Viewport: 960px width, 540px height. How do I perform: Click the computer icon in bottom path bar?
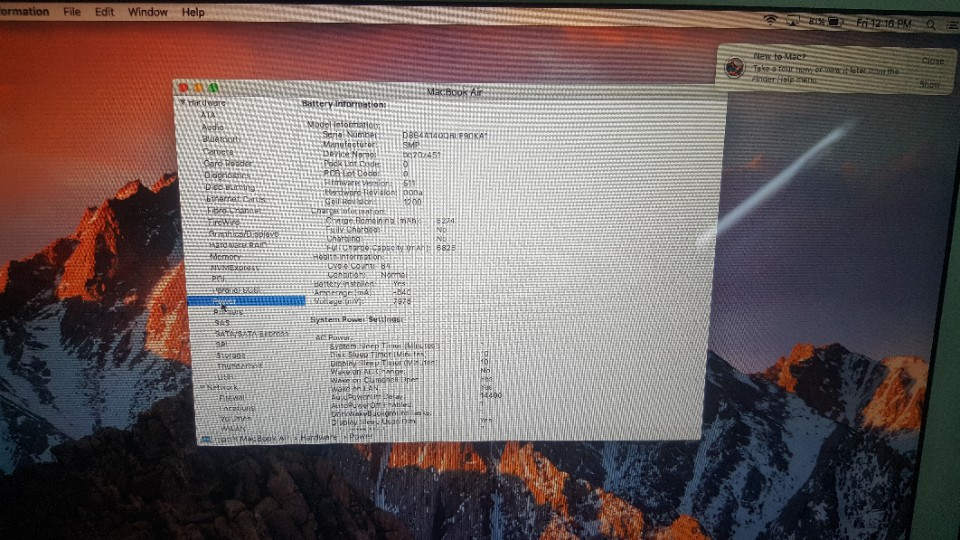tap(206, 438)
